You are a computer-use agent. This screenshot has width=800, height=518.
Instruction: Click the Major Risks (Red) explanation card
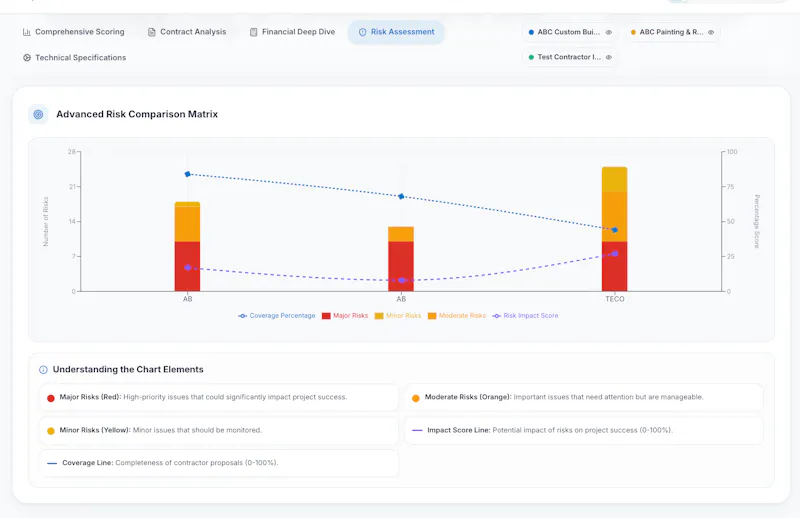[x=219, y=397]
